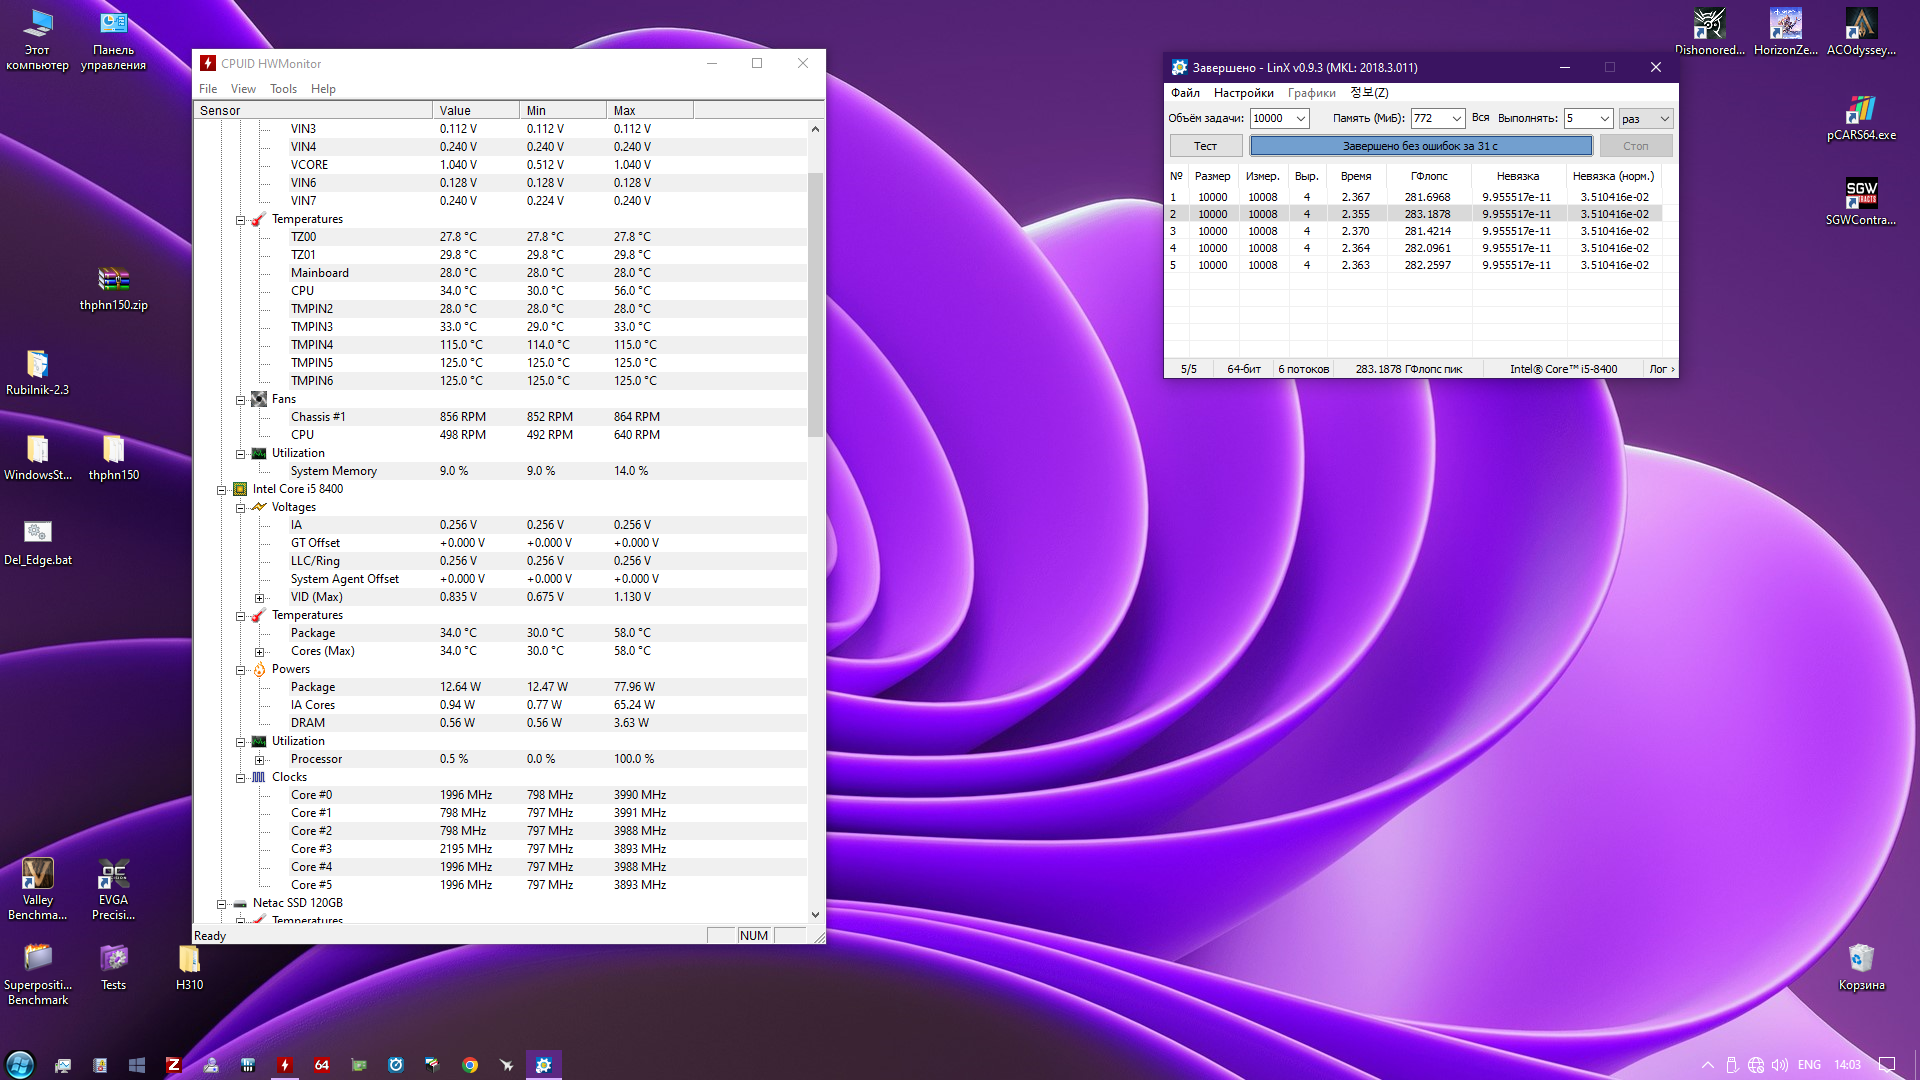
Task: Open the Настройки menu in LinX
Action: [1243, 93]
